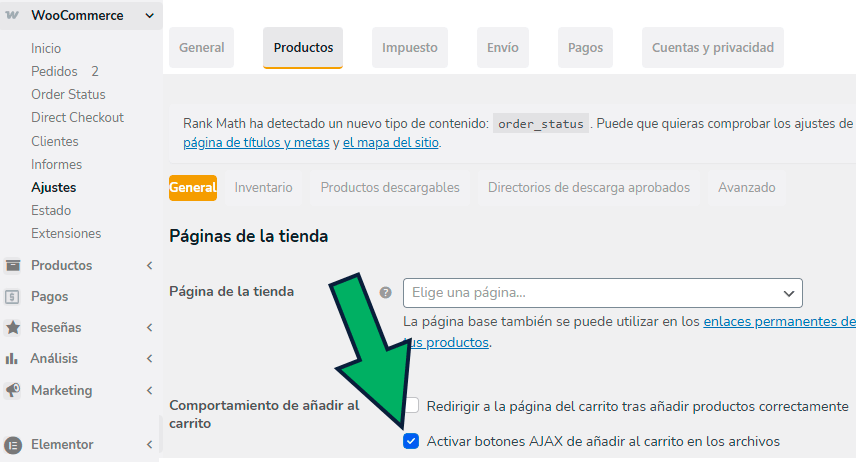Enable redirect to cart page checkbox
Screen dimensions: 856x462
pos(412,405)
